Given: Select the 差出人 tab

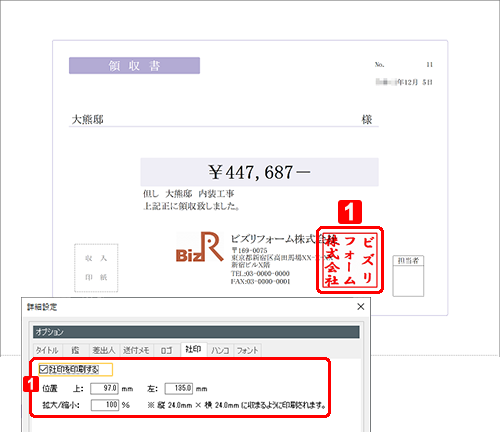Looking at the screenshot, I should [x=104, y=350].
